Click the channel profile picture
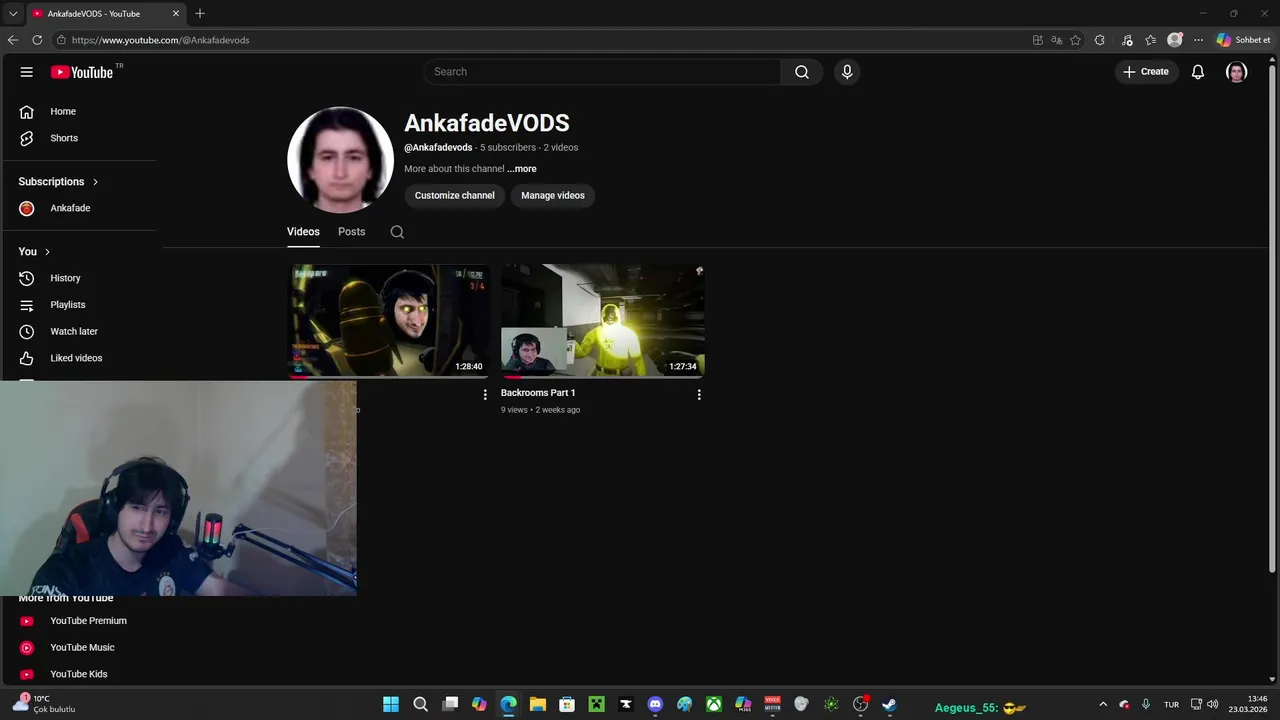The image size is (1280, 720). [x=340, y=160]
